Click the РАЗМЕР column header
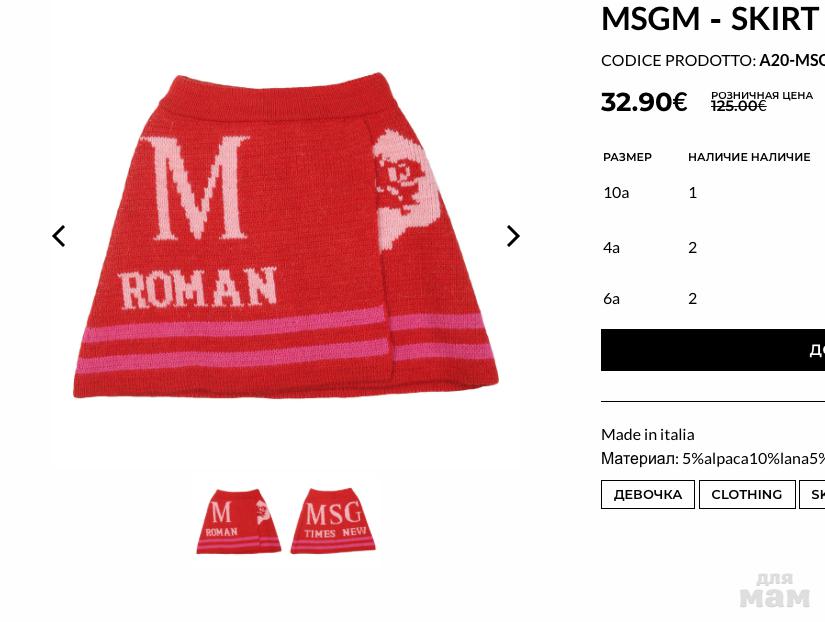This screenshot has width=825, height=622. tap(627, 157)
